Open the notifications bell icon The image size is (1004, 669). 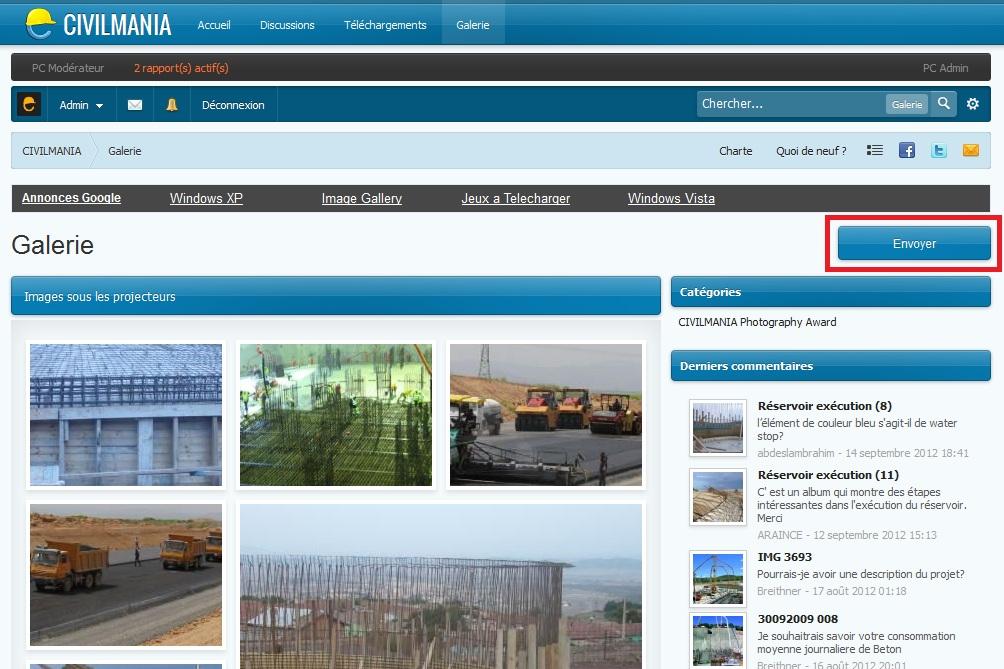172,104
